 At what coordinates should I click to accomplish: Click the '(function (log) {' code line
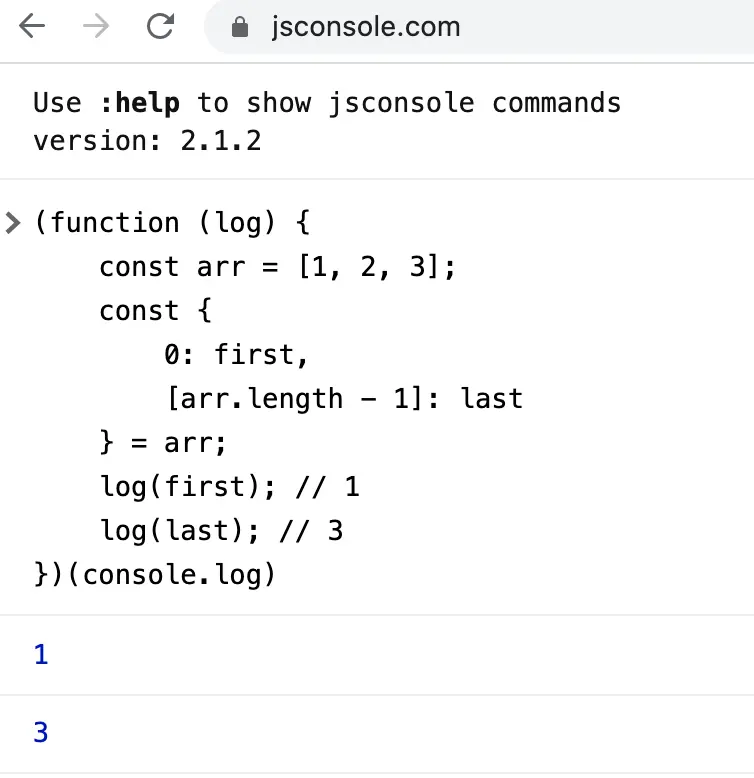click(x=172, y=222)
